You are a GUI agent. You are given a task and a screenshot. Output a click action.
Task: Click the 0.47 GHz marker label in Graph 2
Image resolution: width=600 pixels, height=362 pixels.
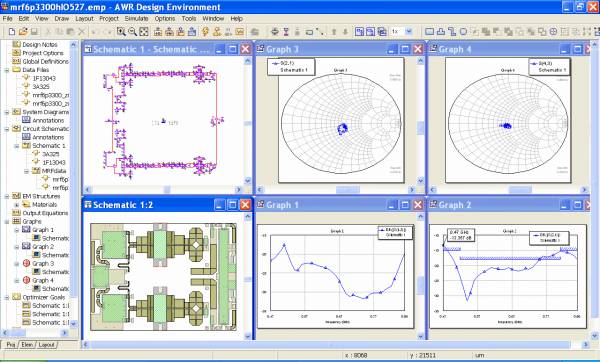pyautogui.click(x=461, y=235)
